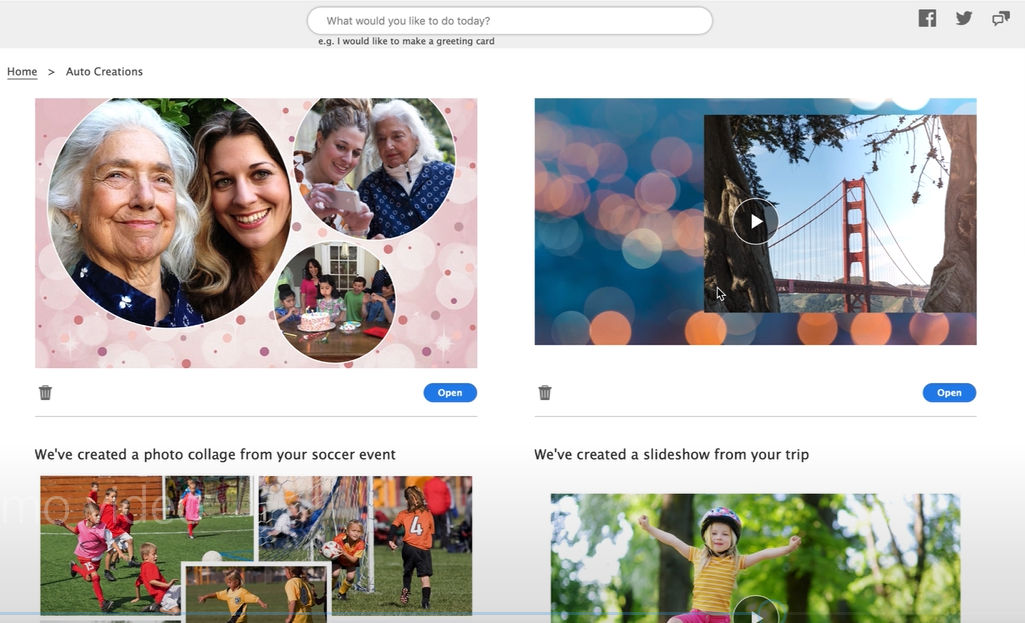Click the play icon on the Golden Gate slideshow
This screenshot has width=1025, height=623.
point(753,221)
